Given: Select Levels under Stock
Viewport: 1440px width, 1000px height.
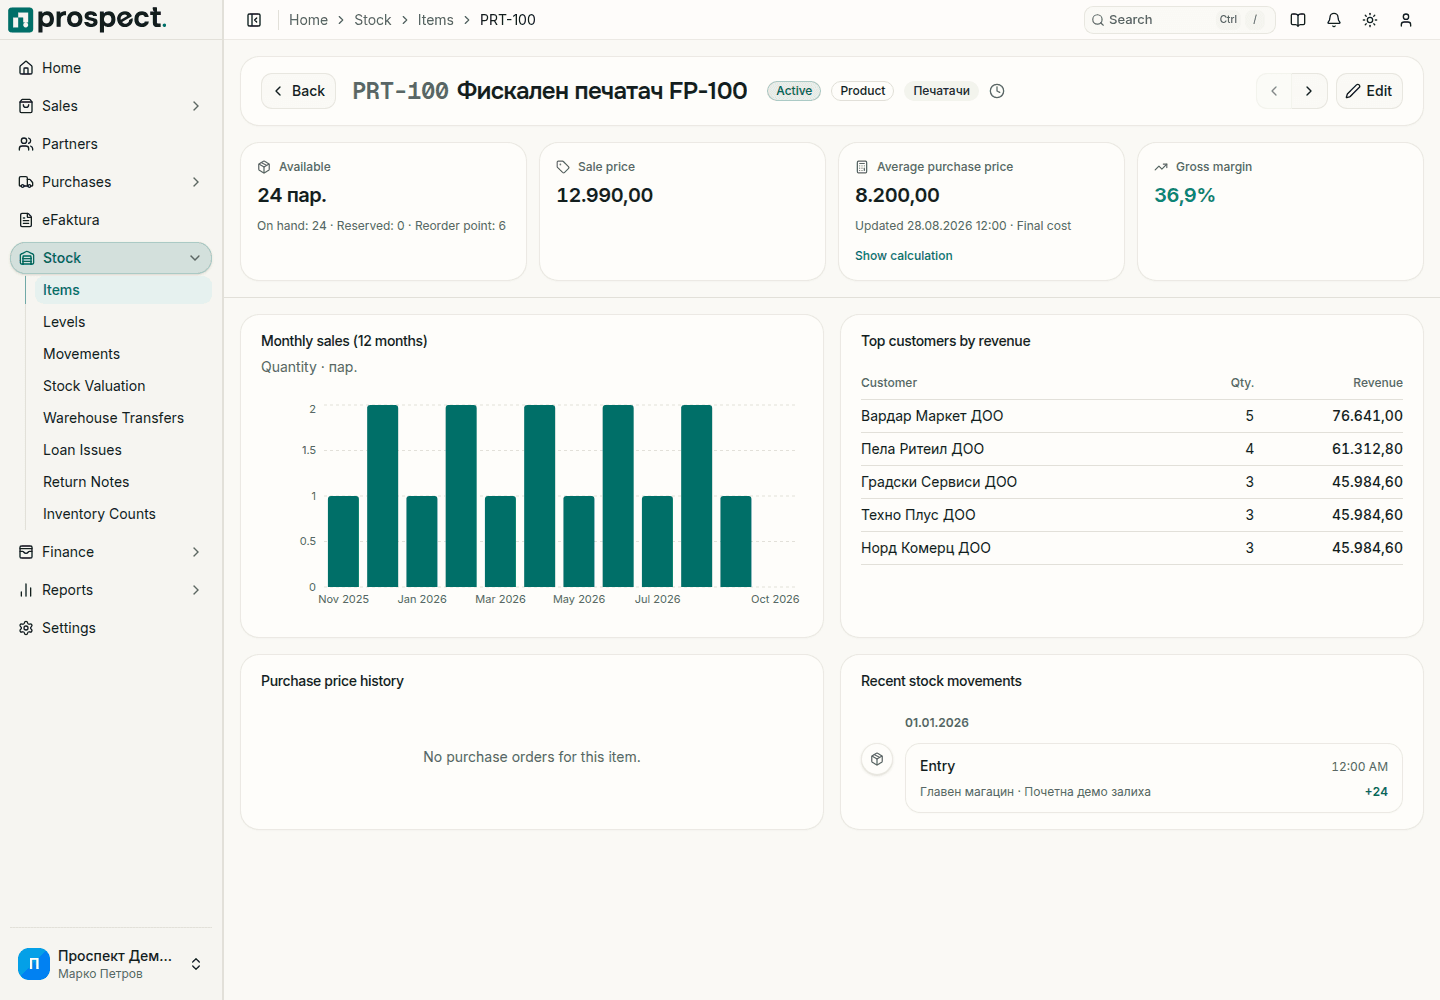Looking at the screenshot, I should (123, 322).
